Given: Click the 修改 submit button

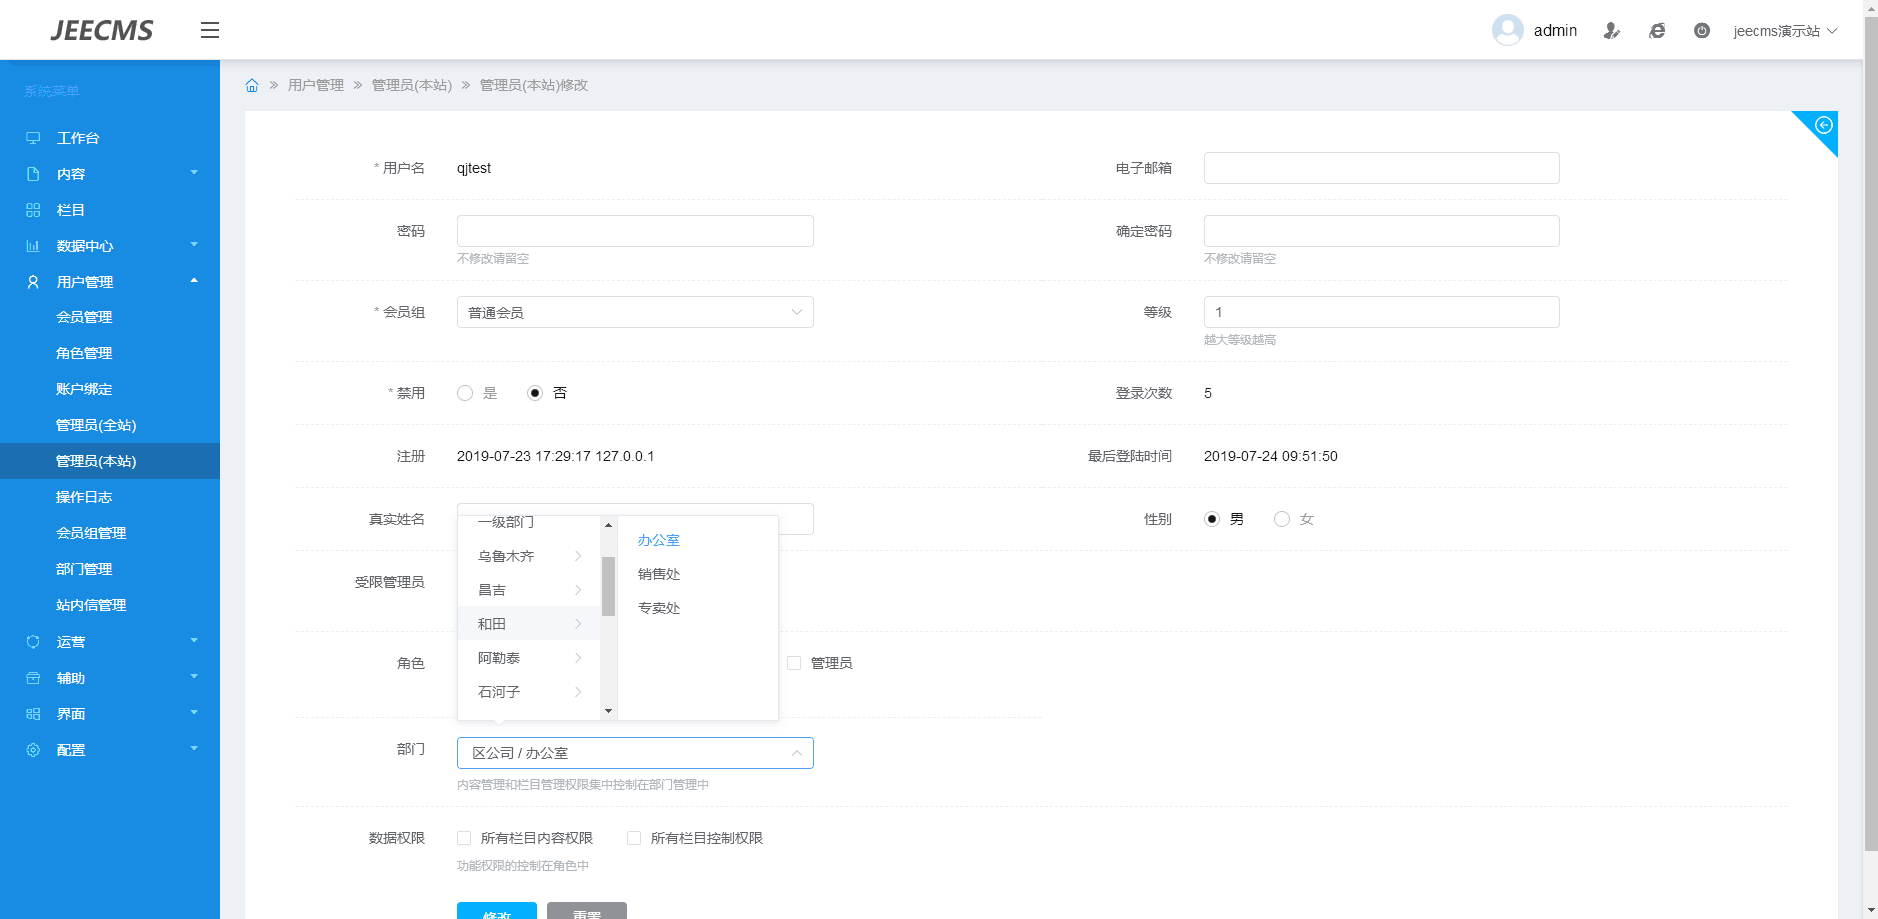Looking at the screenshot, I should point(497,911).
